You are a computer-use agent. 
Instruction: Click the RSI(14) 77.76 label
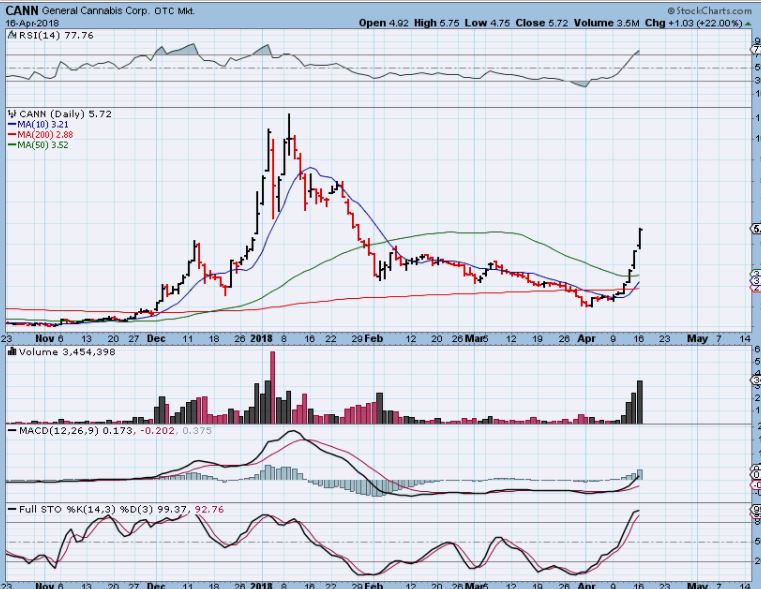coord(56,35)
